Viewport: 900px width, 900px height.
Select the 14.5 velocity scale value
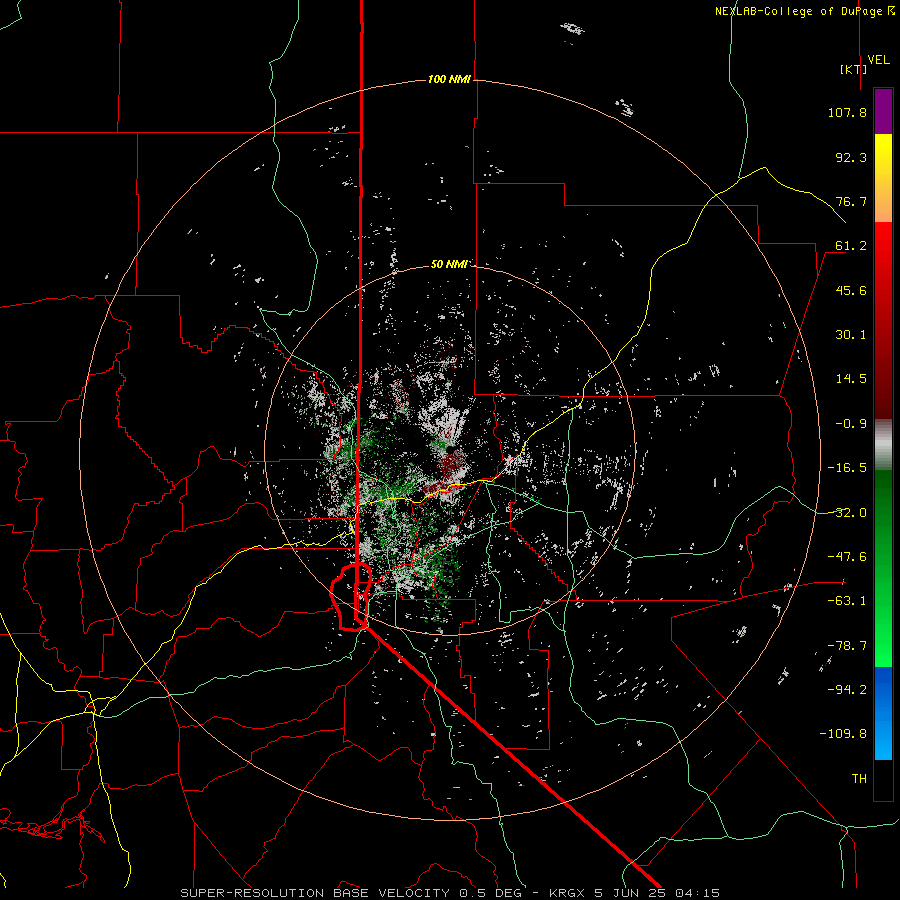coord(851,379)
